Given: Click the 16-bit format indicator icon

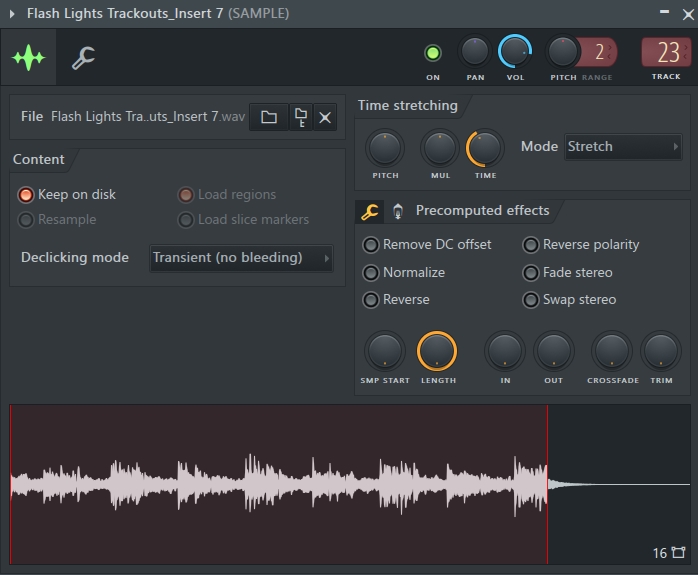Looking at the screenshot, I should click(678, 553).
